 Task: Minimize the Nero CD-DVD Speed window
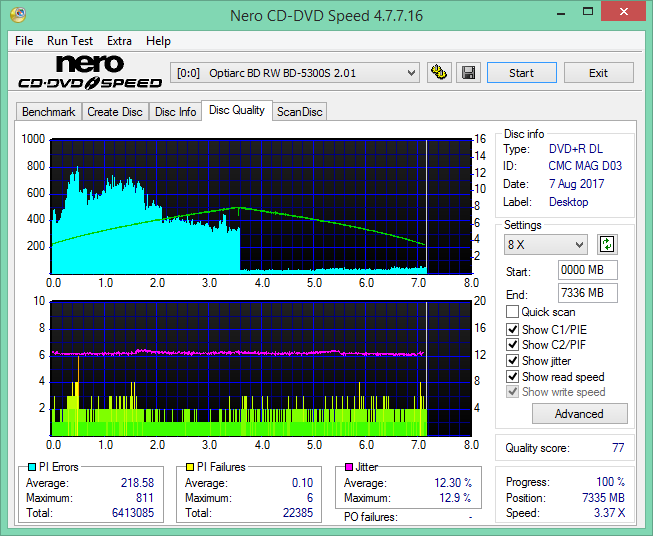561,12
